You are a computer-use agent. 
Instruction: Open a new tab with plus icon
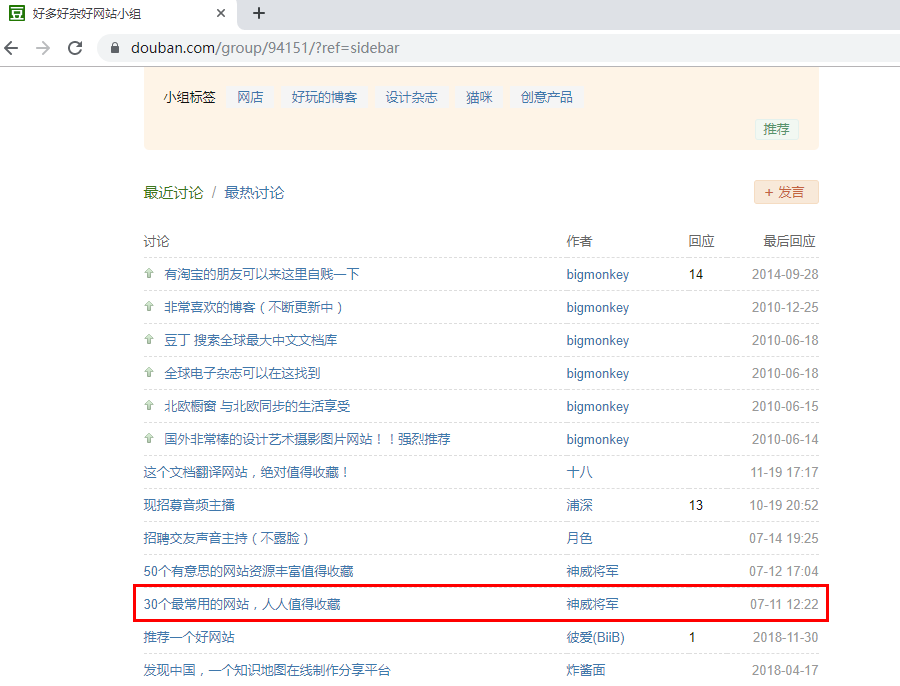(x=259, y=13)
